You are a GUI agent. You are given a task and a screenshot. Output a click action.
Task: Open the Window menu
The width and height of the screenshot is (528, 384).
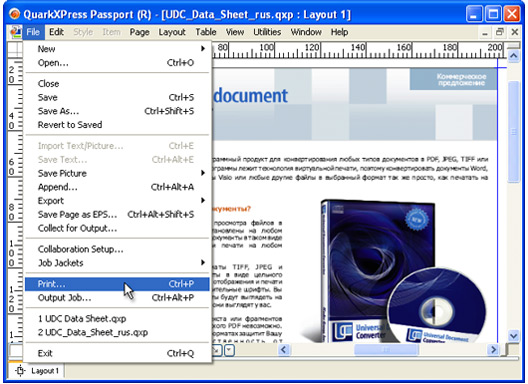click(306, 32)
